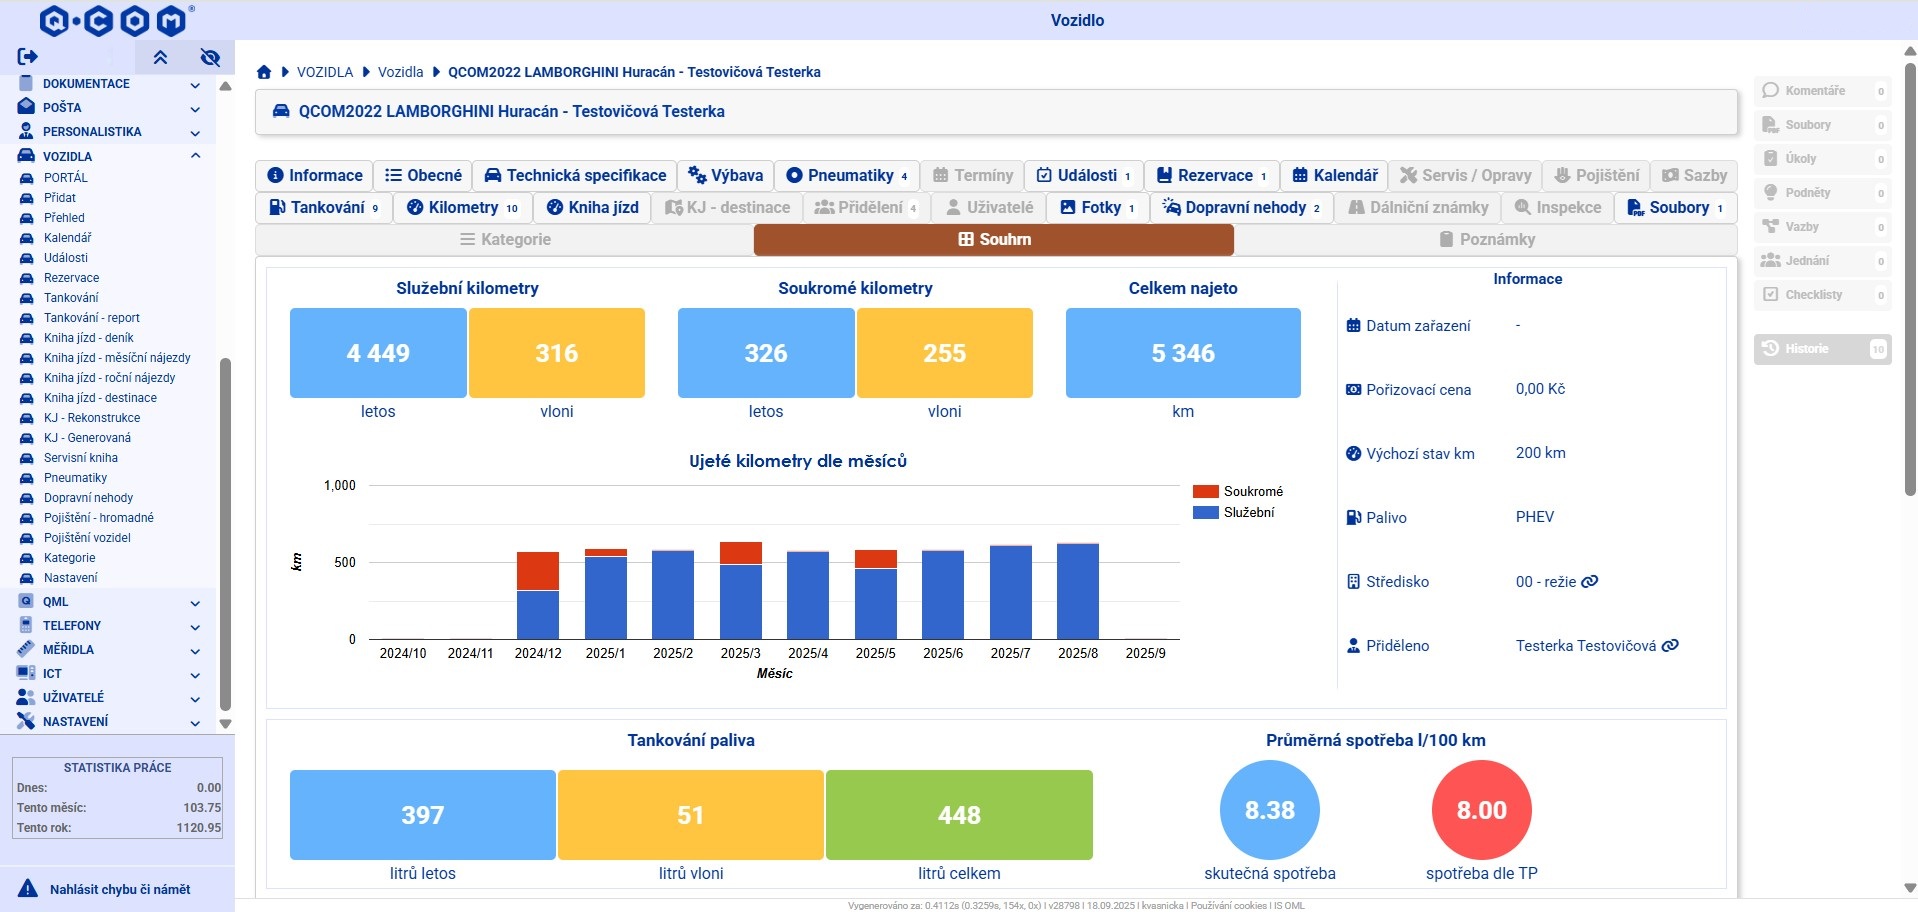Click the page's vertical scrollbar on the right
1918x912 pixels.
(1909, 280)
